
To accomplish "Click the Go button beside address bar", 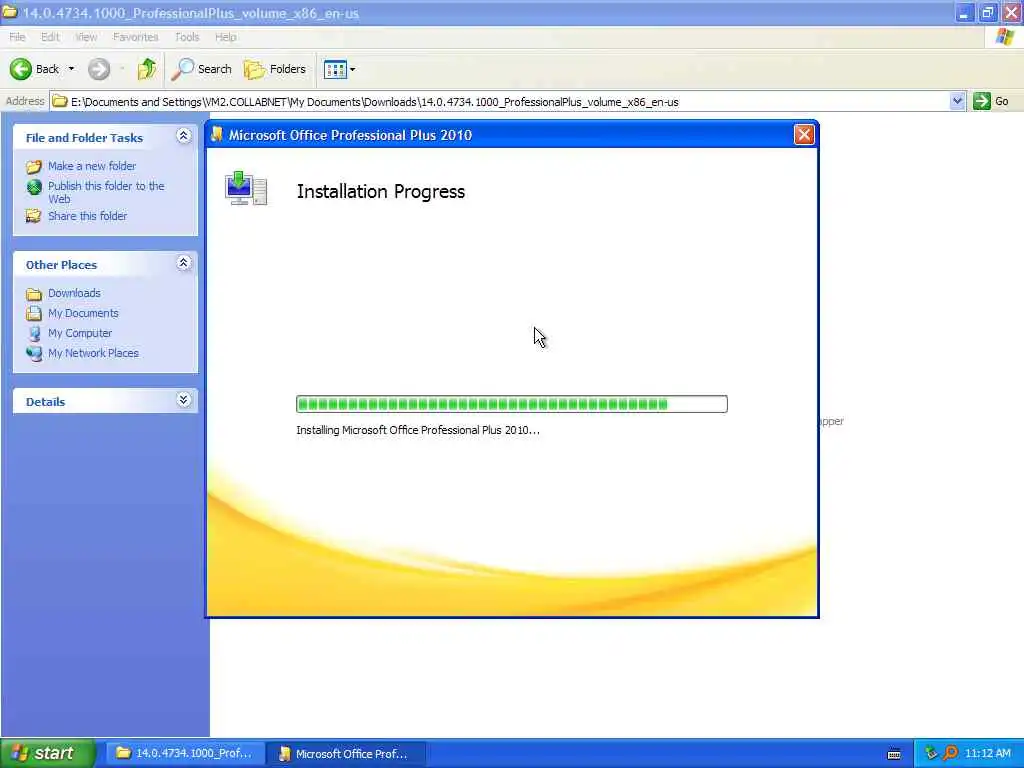I will [991, 101].
